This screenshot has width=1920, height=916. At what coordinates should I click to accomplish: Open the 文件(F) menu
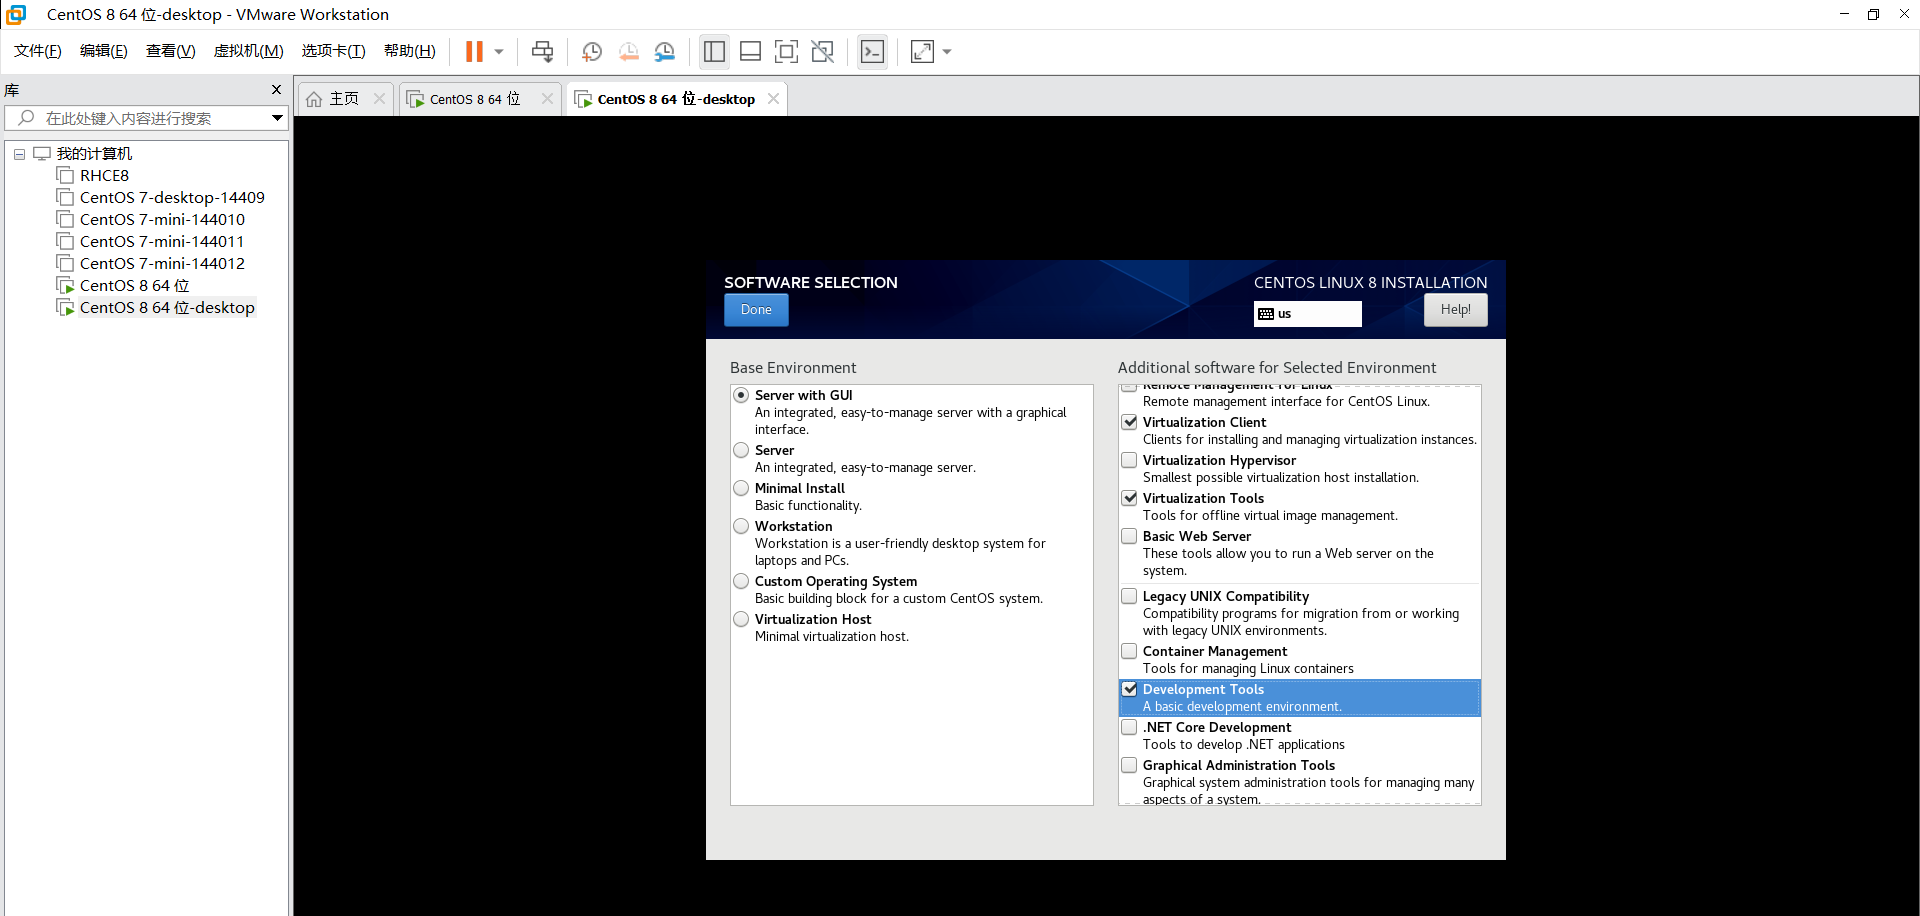click(38, 51)
